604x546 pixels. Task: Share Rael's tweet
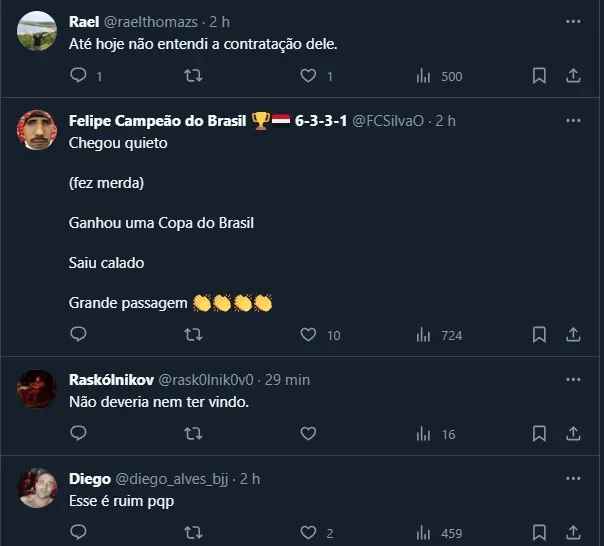tap(573, 76)
